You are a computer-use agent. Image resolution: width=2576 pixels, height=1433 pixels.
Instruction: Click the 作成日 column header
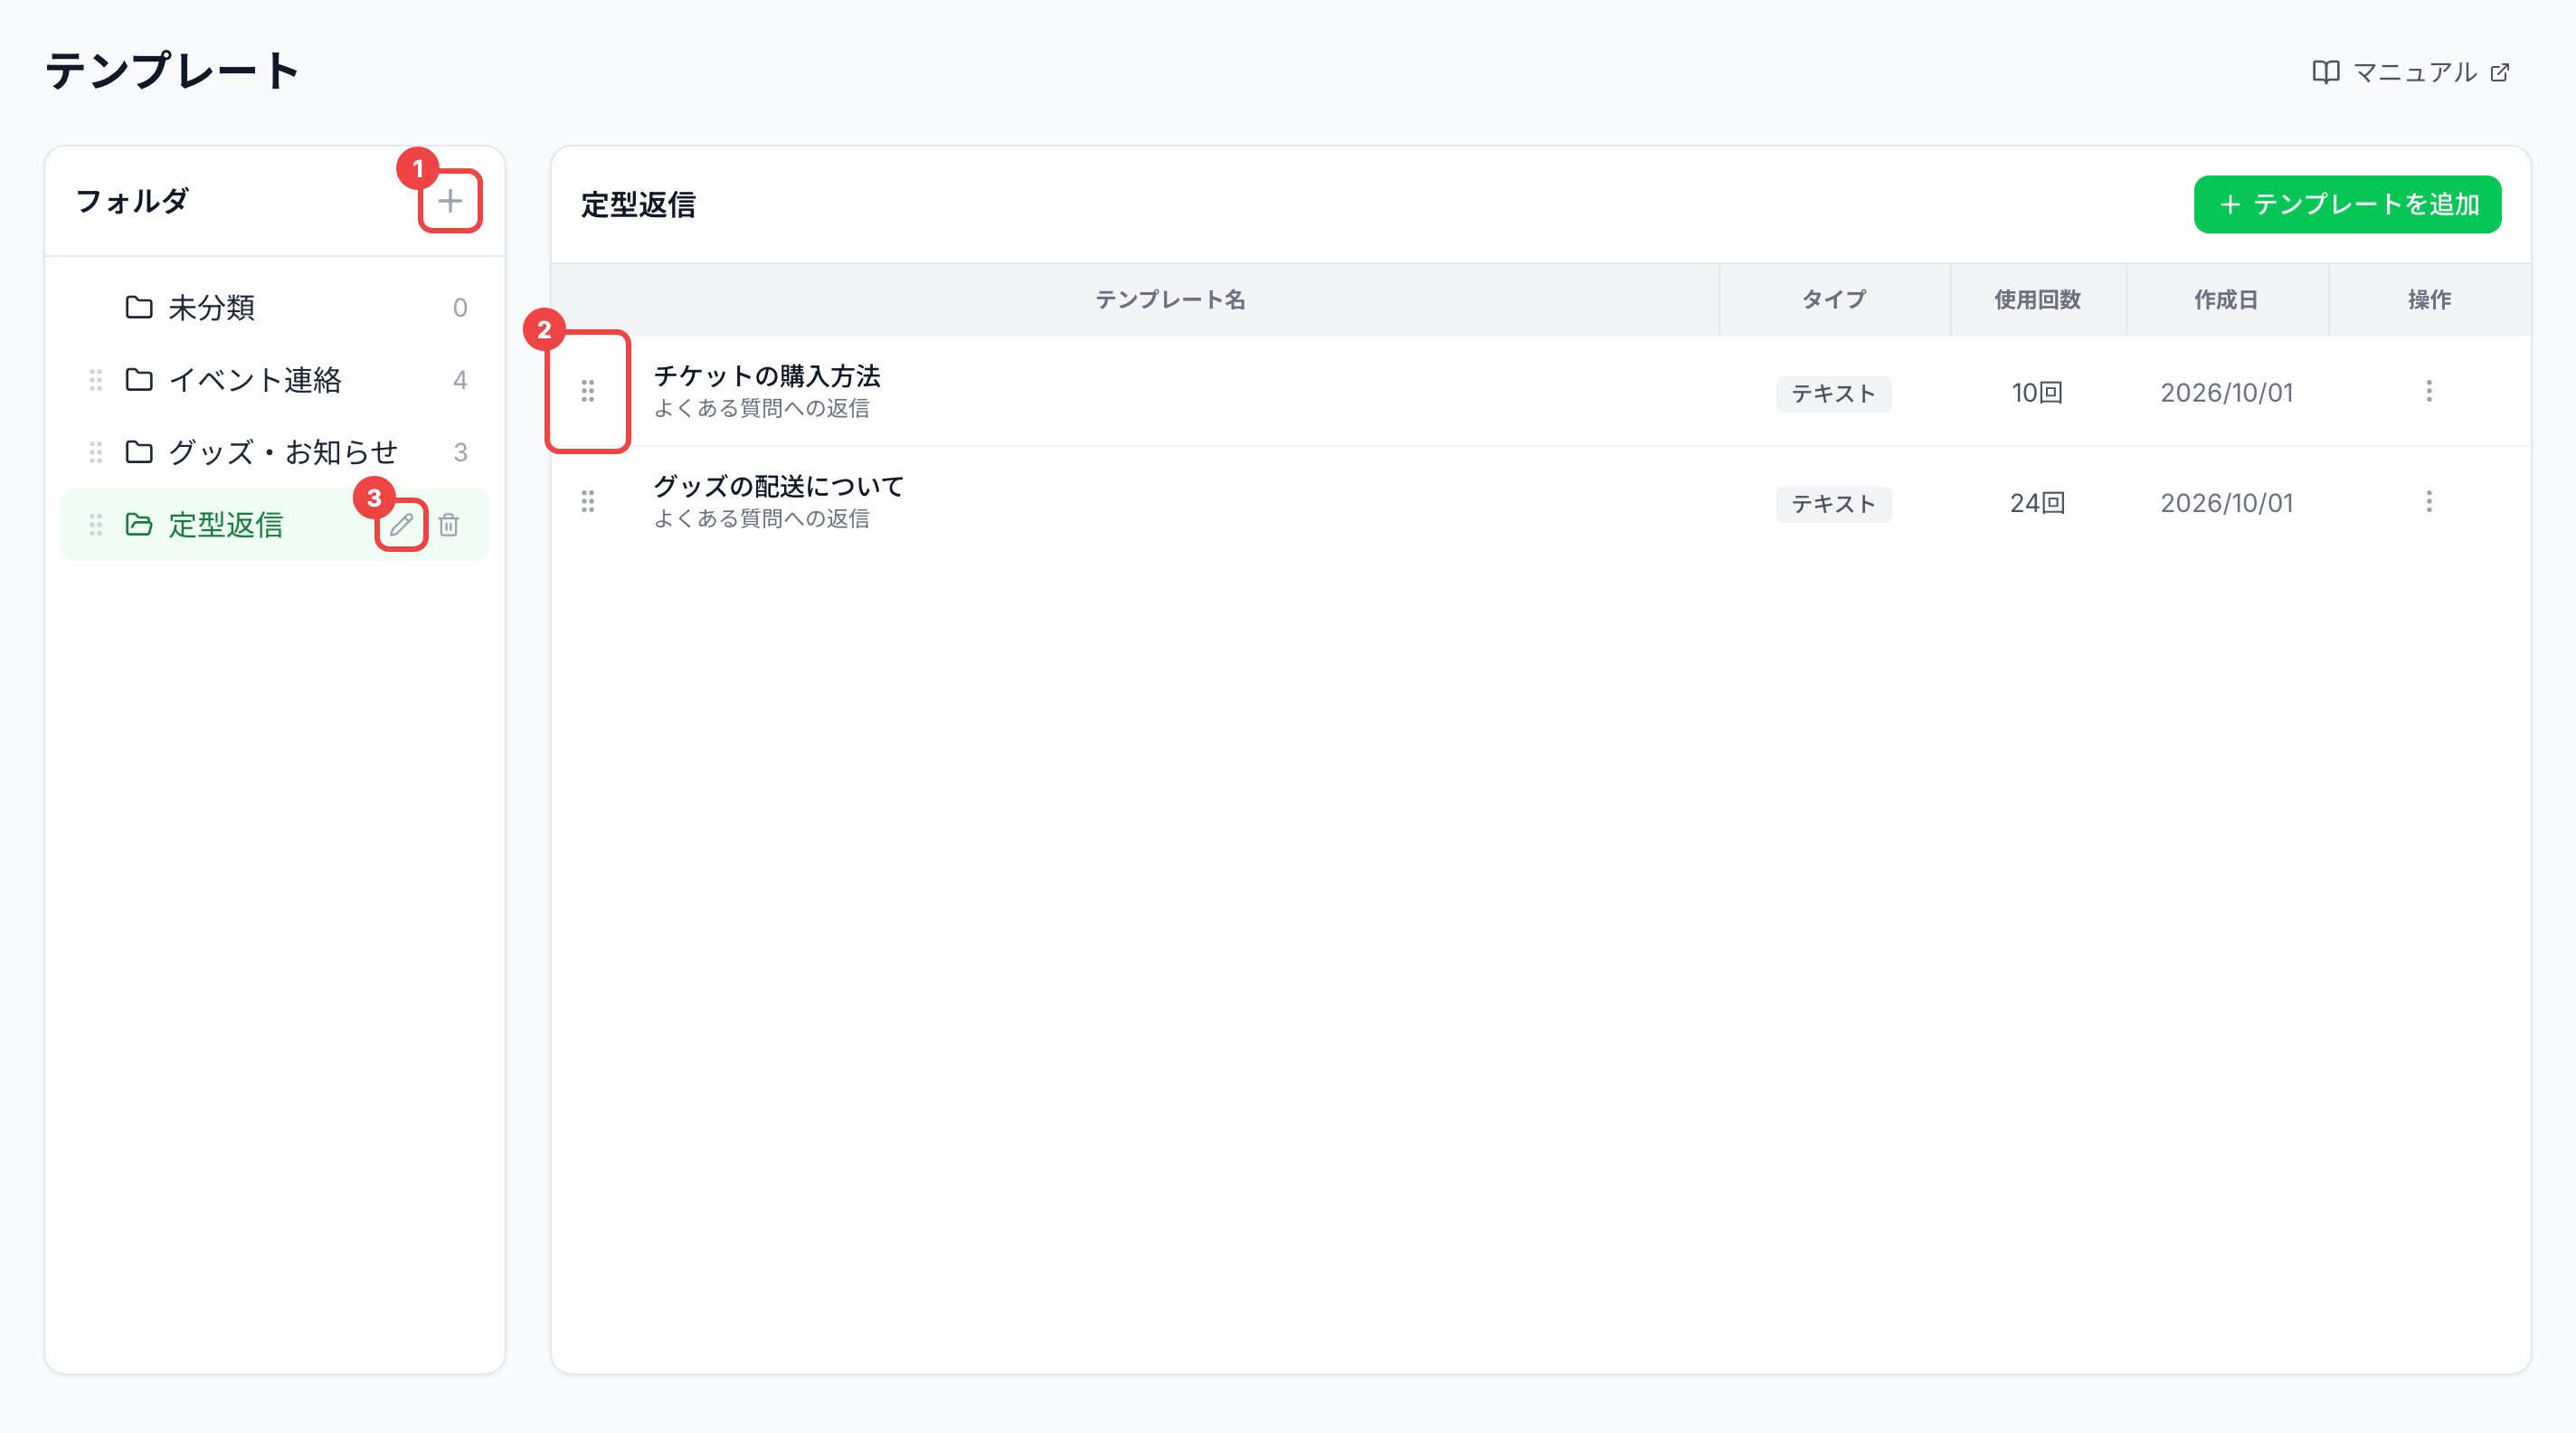click(x=2226, y=299)
